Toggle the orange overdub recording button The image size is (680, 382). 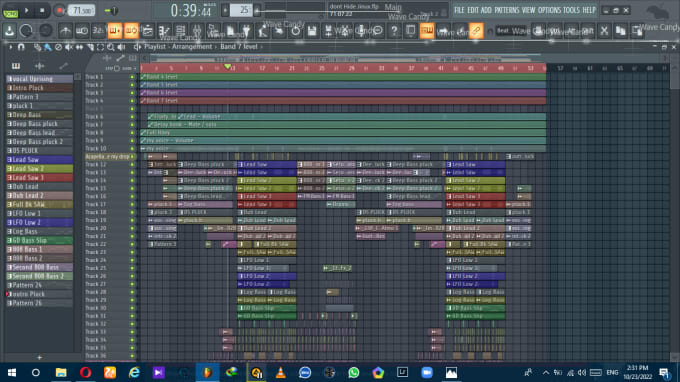pyautogui.click(x=114, y=31)
